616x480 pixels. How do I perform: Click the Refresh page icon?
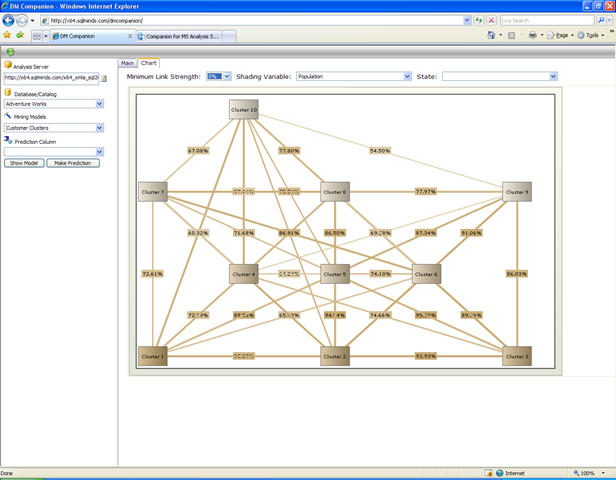(478, 20)
